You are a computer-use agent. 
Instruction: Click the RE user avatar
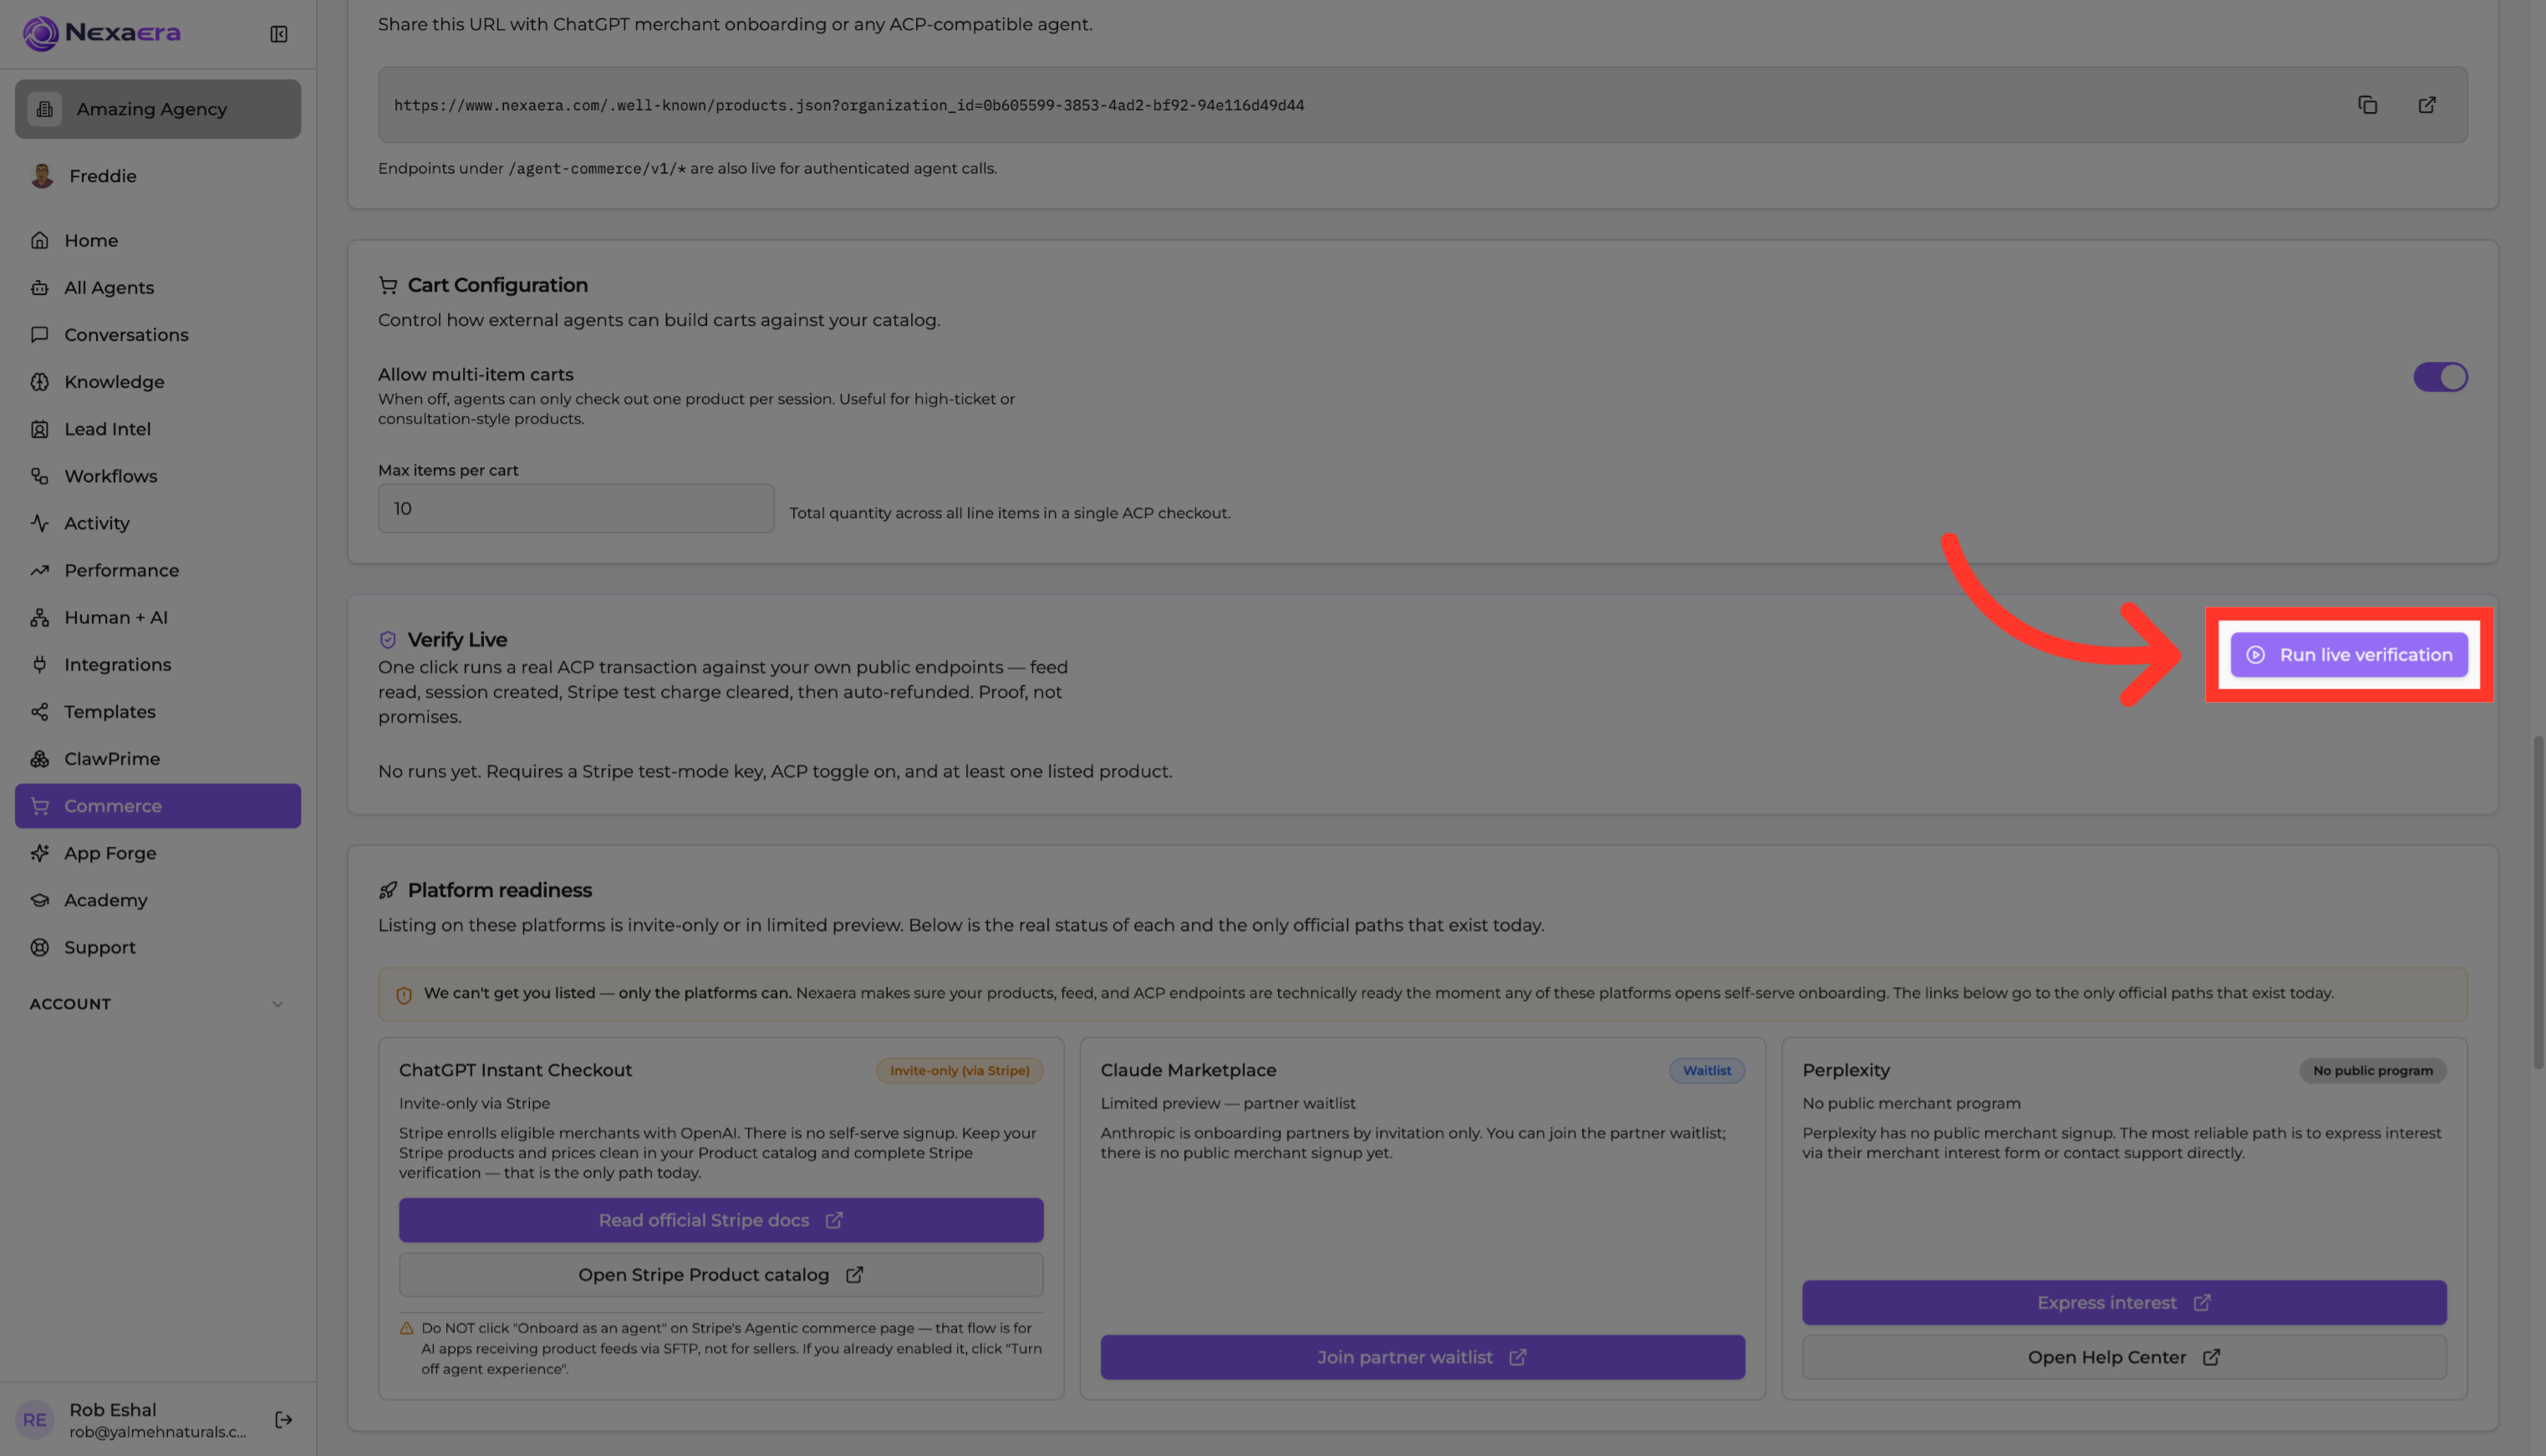click(x=35, y=1419)
